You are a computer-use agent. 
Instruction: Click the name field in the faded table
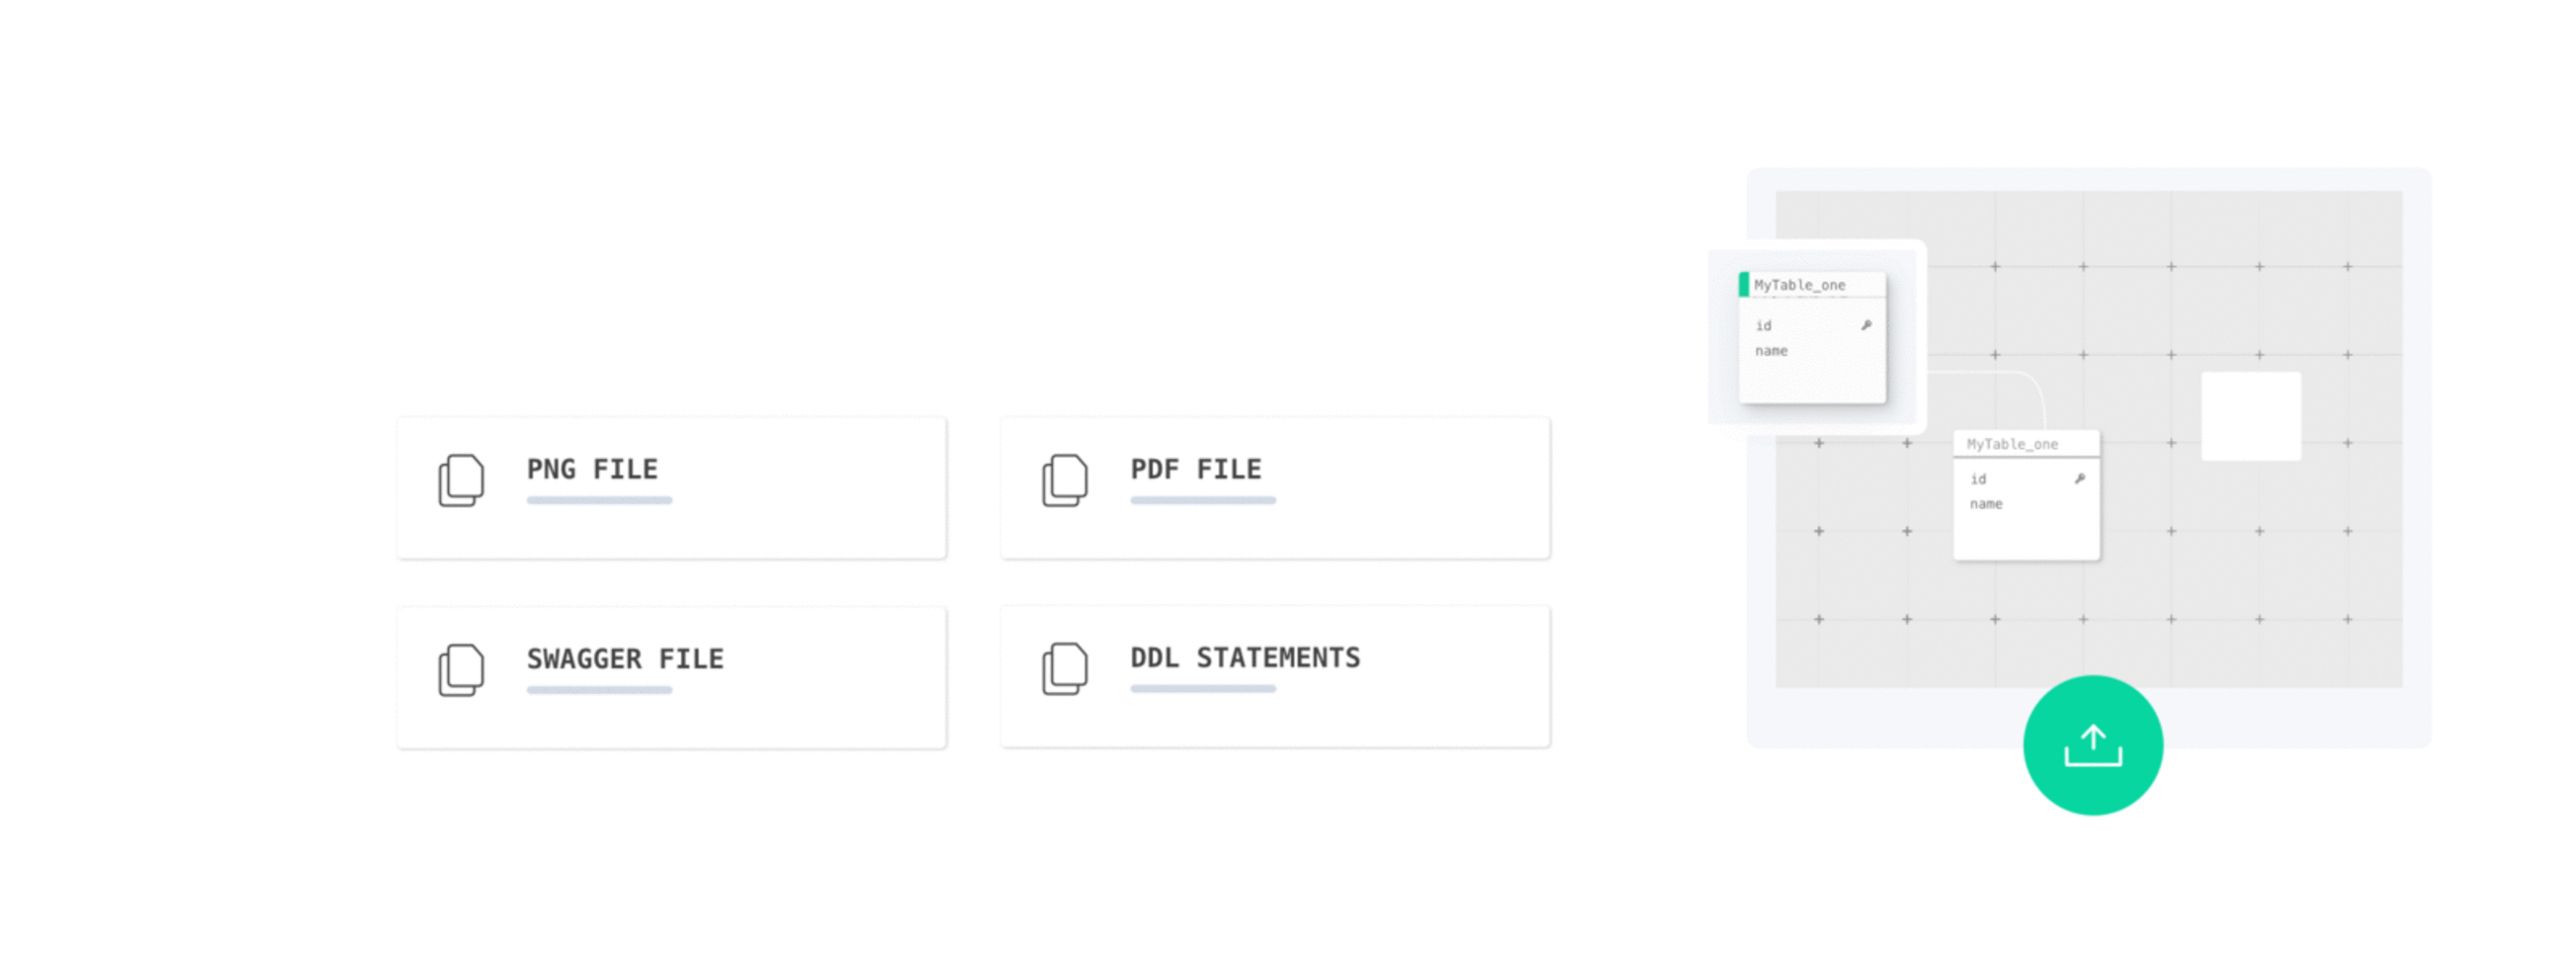coord(1986,504)
